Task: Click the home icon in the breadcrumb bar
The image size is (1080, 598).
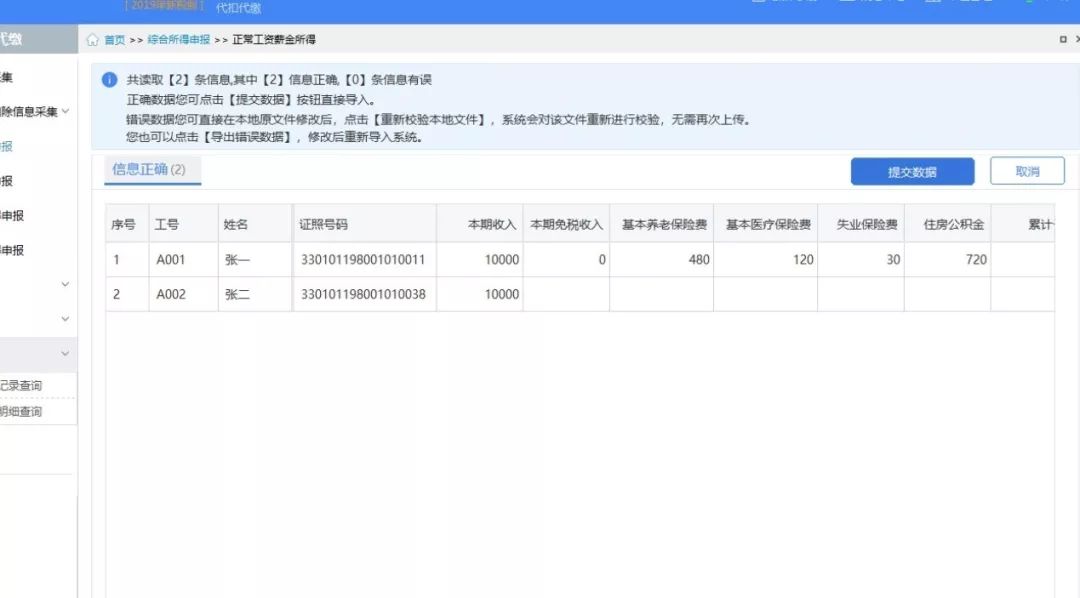Action: point(94,39)
